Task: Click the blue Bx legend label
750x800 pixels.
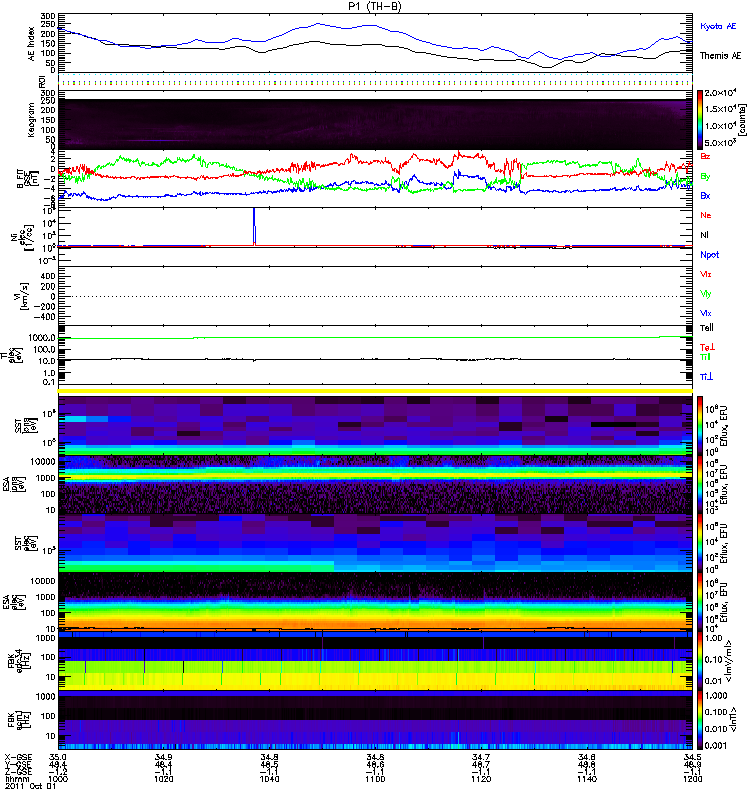Action: click(x=705, y=196)
